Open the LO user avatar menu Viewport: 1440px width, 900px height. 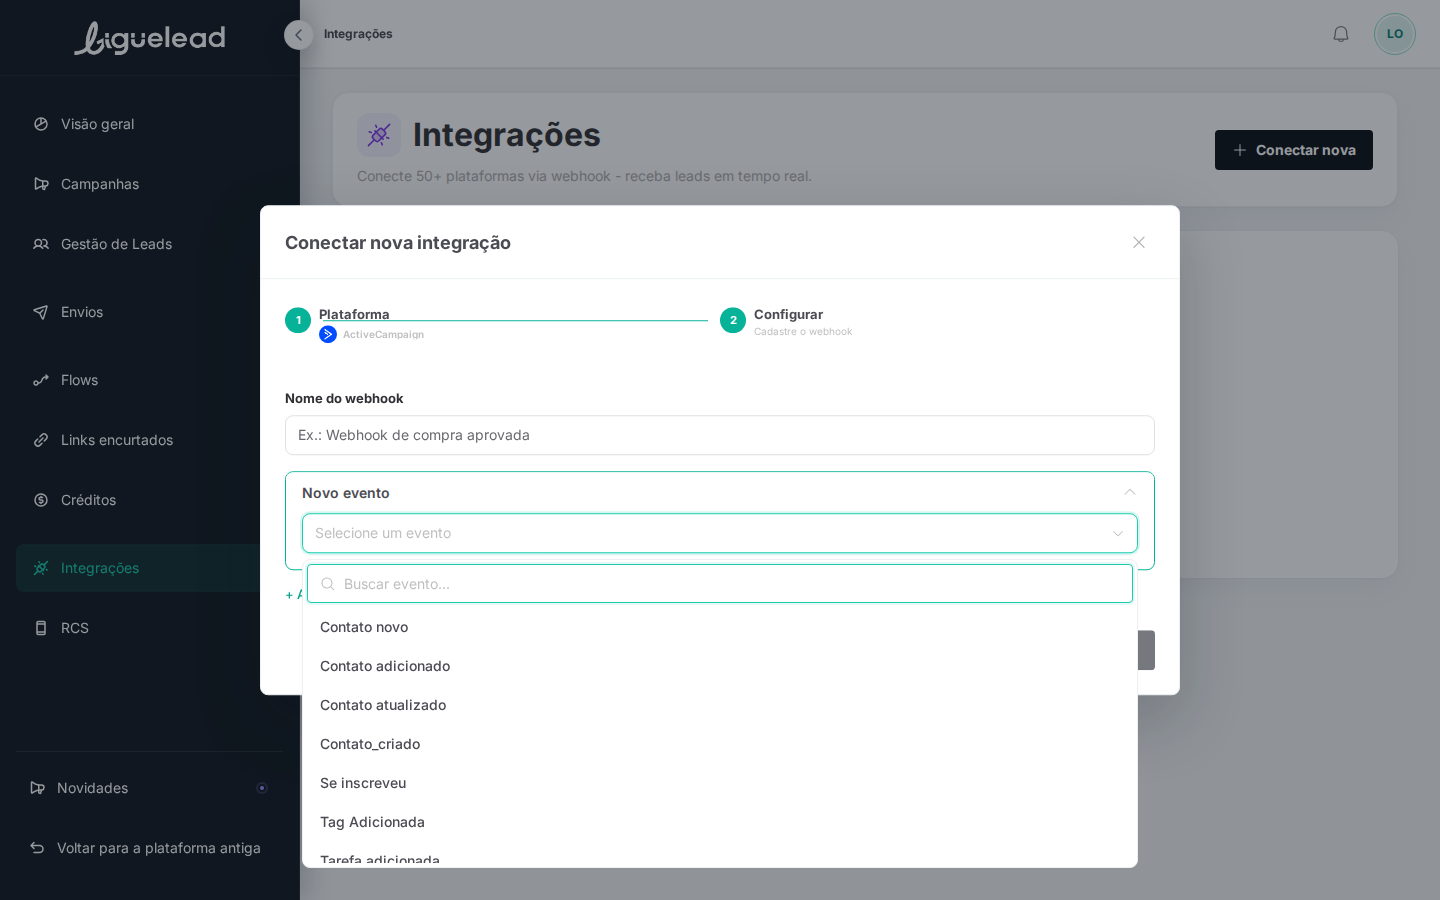coord(1395,34)
